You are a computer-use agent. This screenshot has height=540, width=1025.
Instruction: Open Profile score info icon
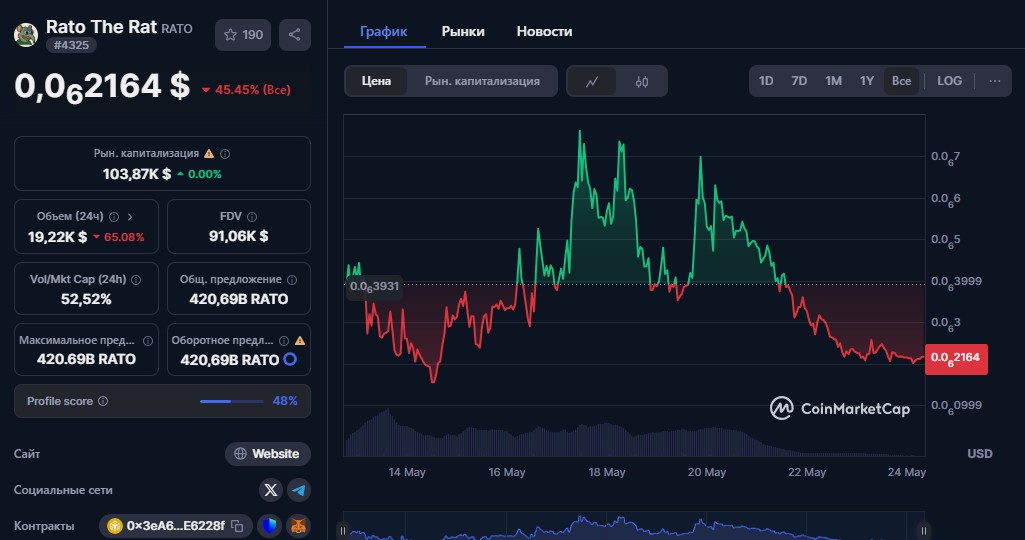(x=103, y=401)
